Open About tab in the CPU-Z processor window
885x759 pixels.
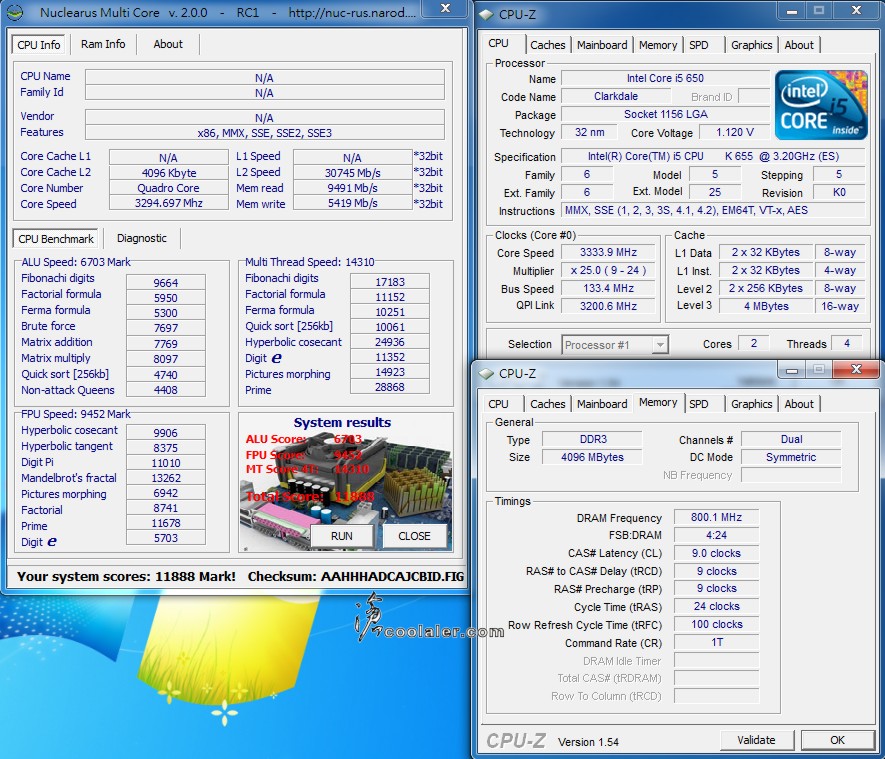(x=799, y=45)
